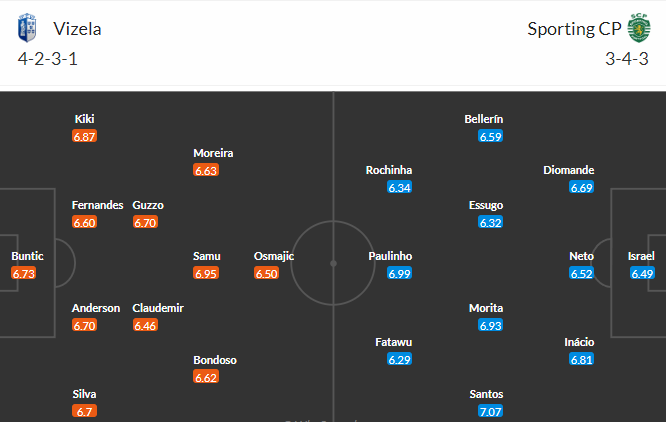This screenshot has width=666, height=422.
Task: Select Claudemir's 6.46 rating badge
Action: (x=145, y=325)
